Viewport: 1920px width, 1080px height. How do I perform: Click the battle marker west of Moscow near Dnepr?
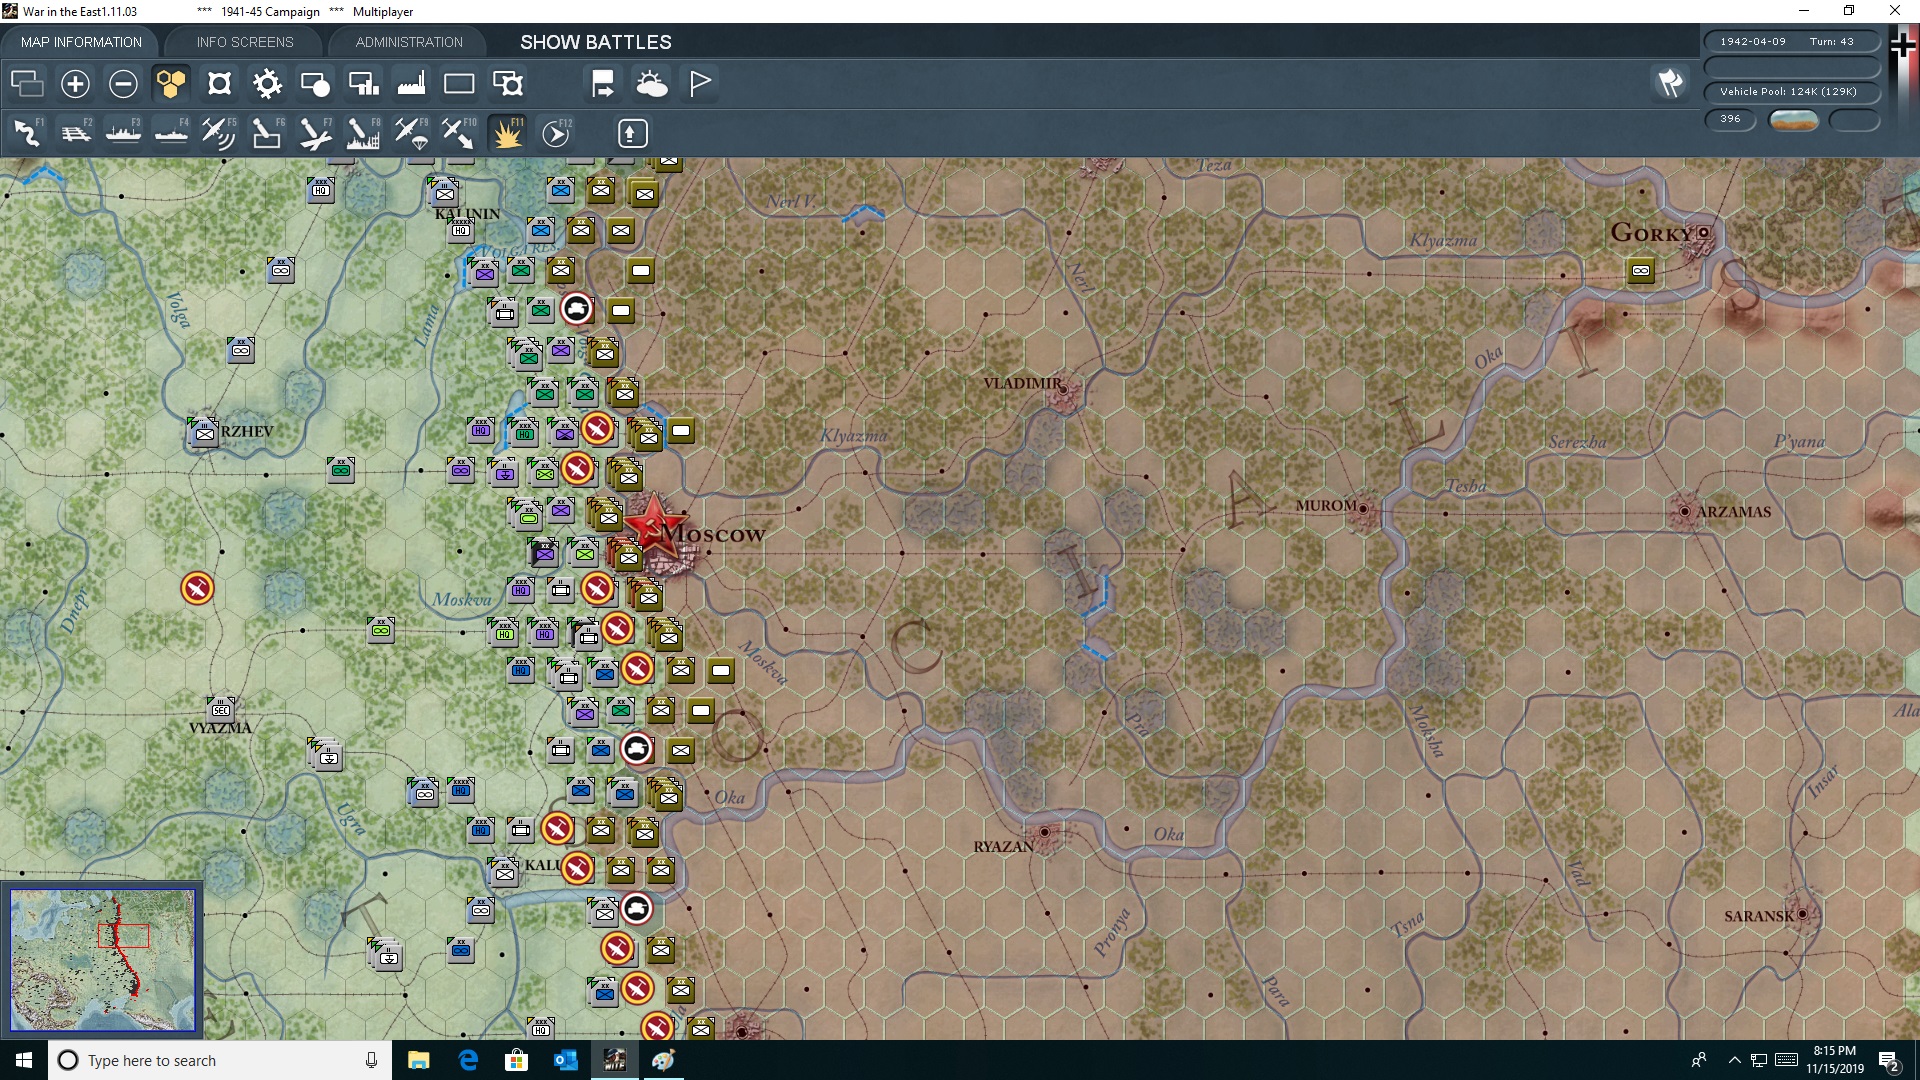(197, 589)
